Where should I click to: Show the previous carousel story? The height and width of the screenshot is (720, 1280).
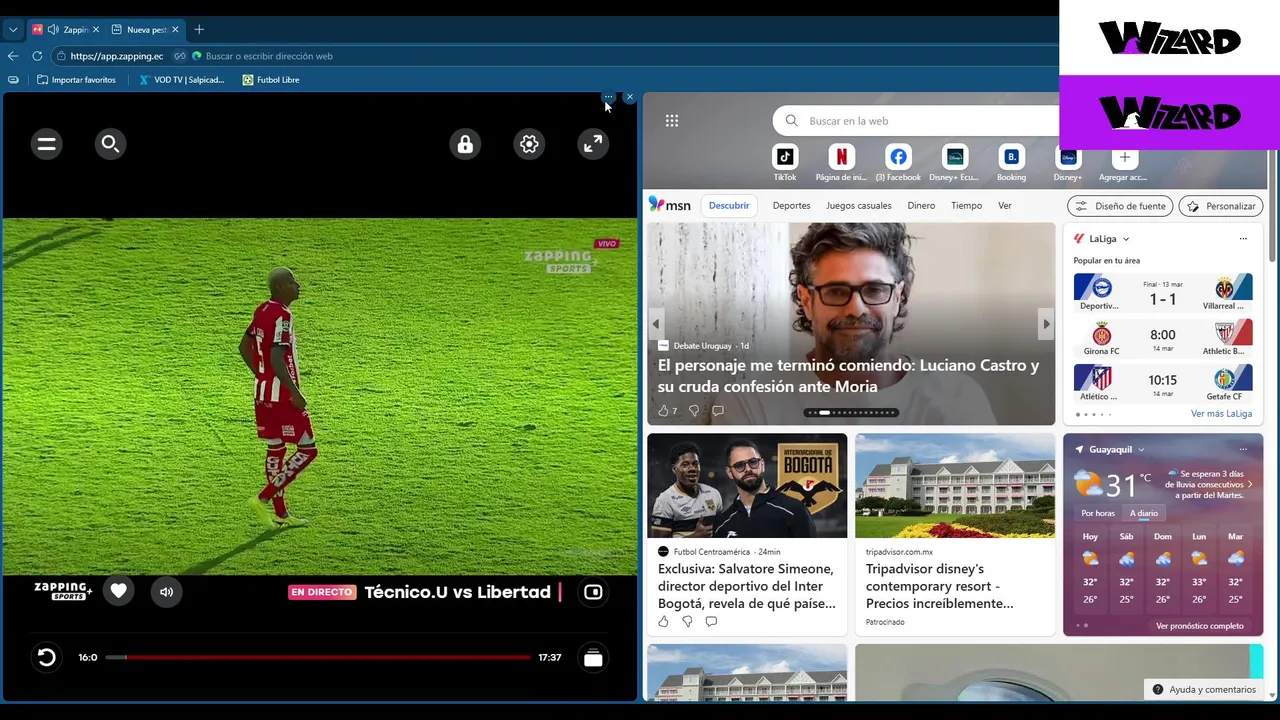657,324
